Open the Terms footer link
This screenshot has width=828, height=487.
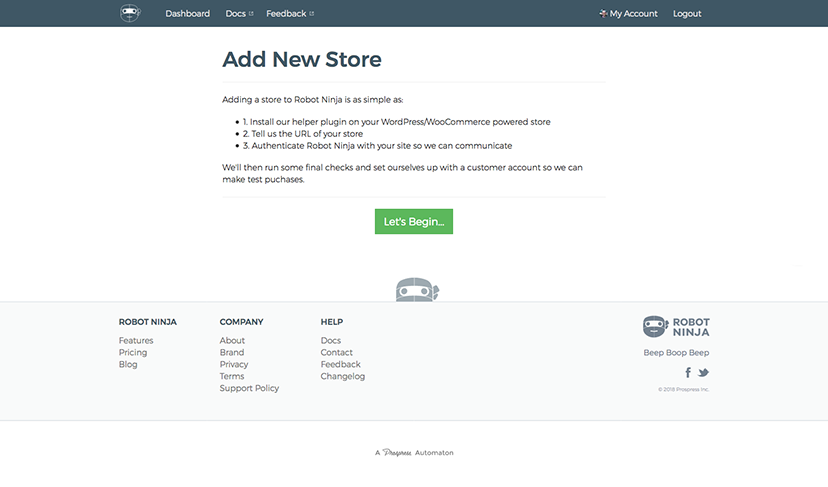(232, 376)
